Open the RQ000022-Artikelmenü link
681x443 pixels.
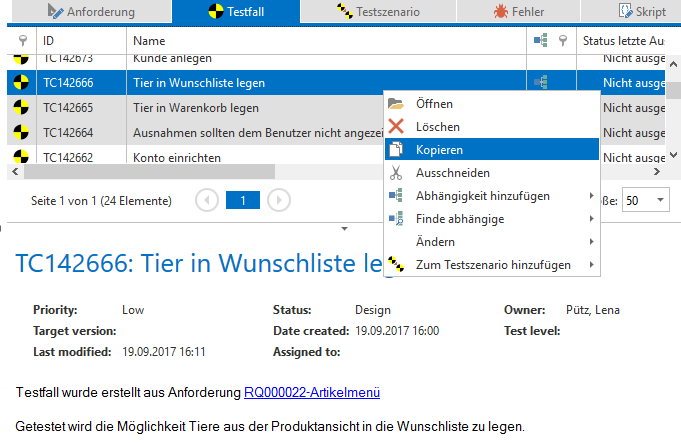click(312, 393)
